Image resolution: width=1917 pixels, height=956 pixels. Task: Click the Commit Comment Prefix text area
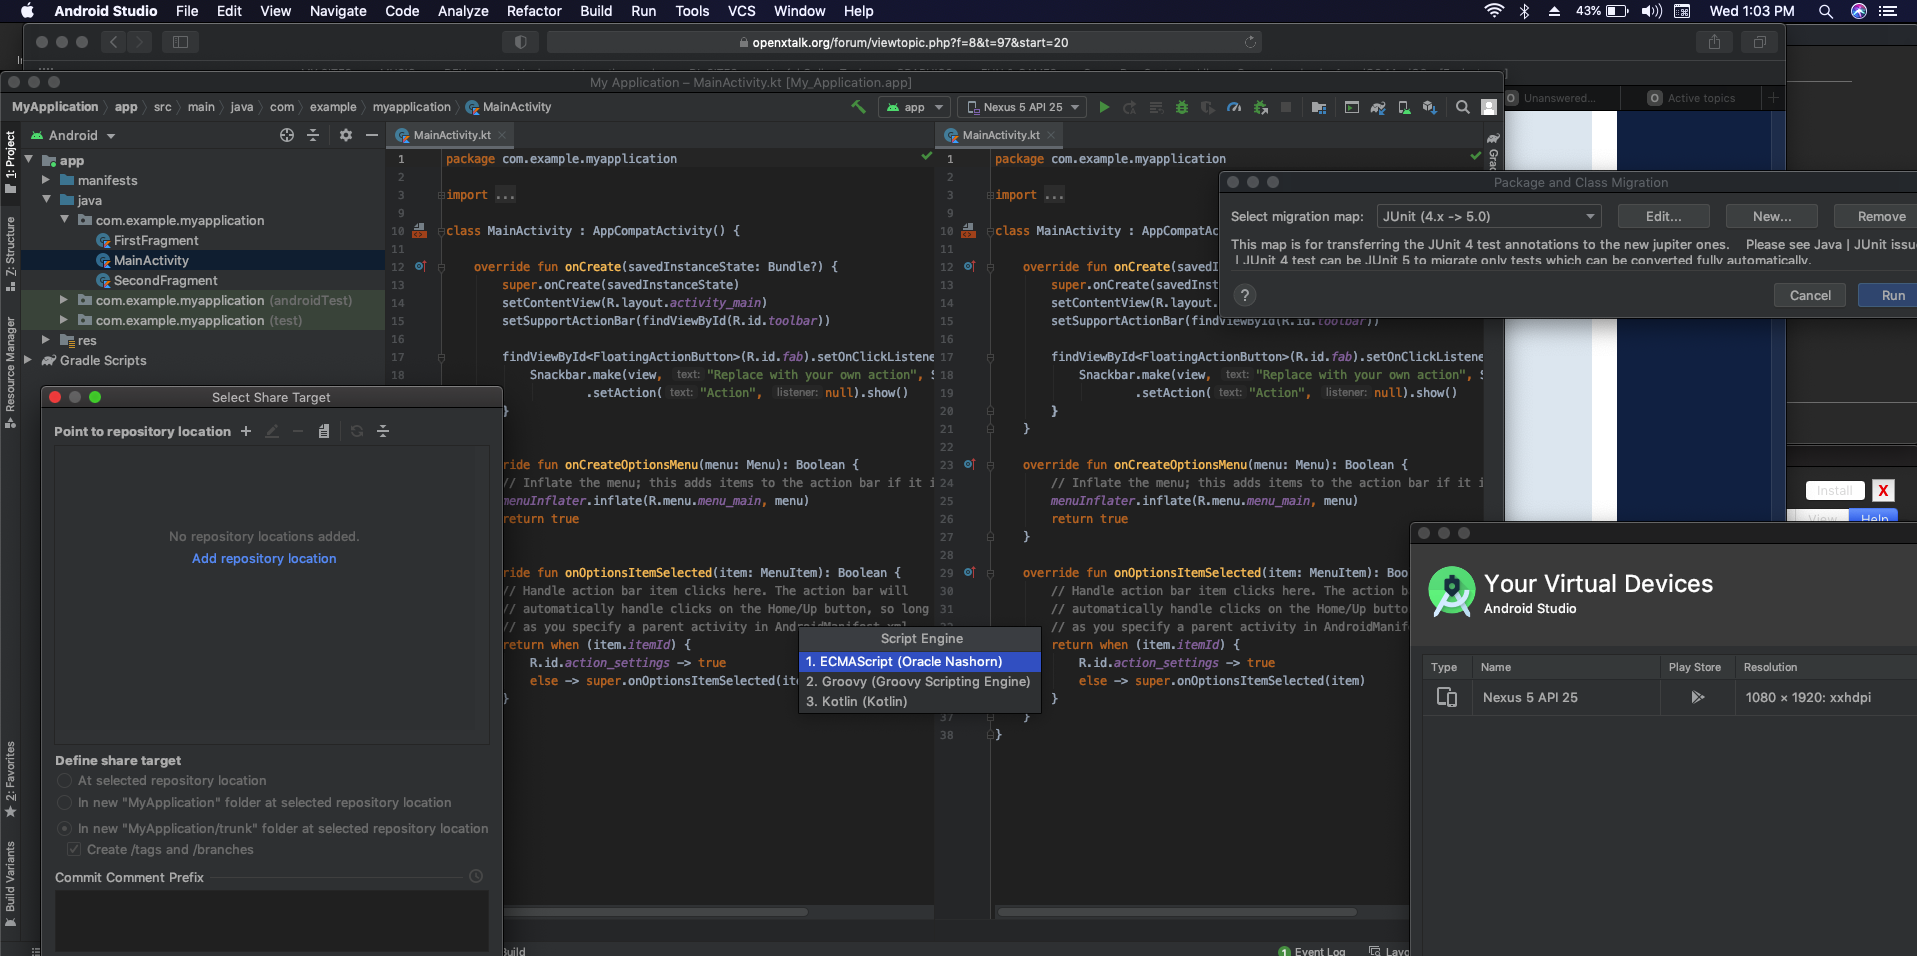[272, 921]
